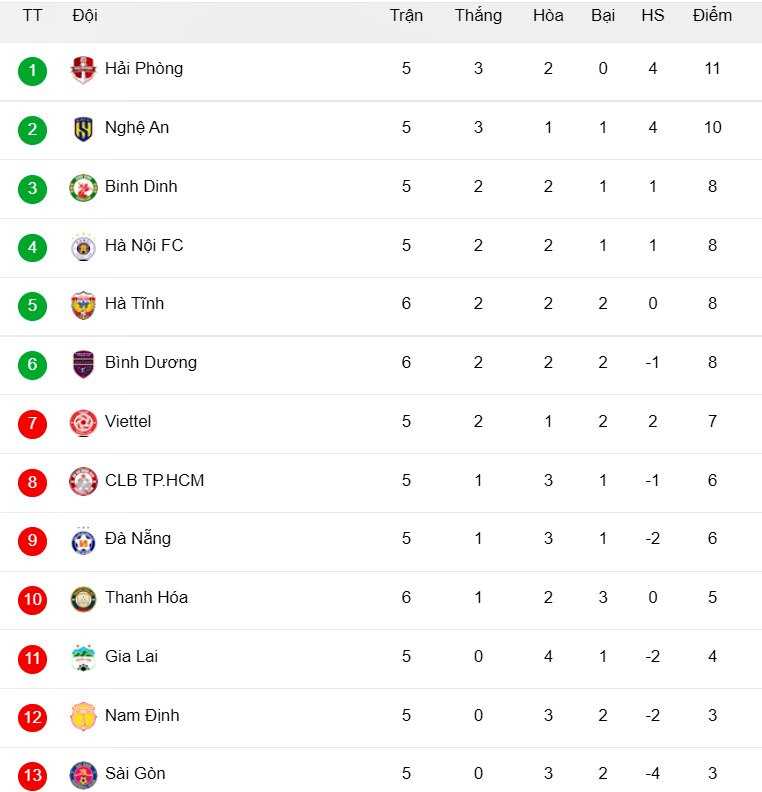Click the Viettel team logo
Image resolution: width=762 pixels, height=792 pixels.
83,423
